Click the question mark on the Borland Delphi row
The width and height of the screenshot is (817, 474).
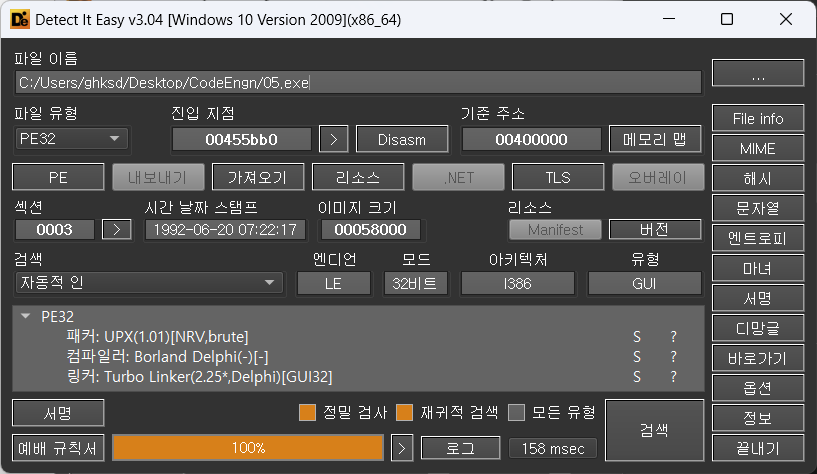point(673,357)
